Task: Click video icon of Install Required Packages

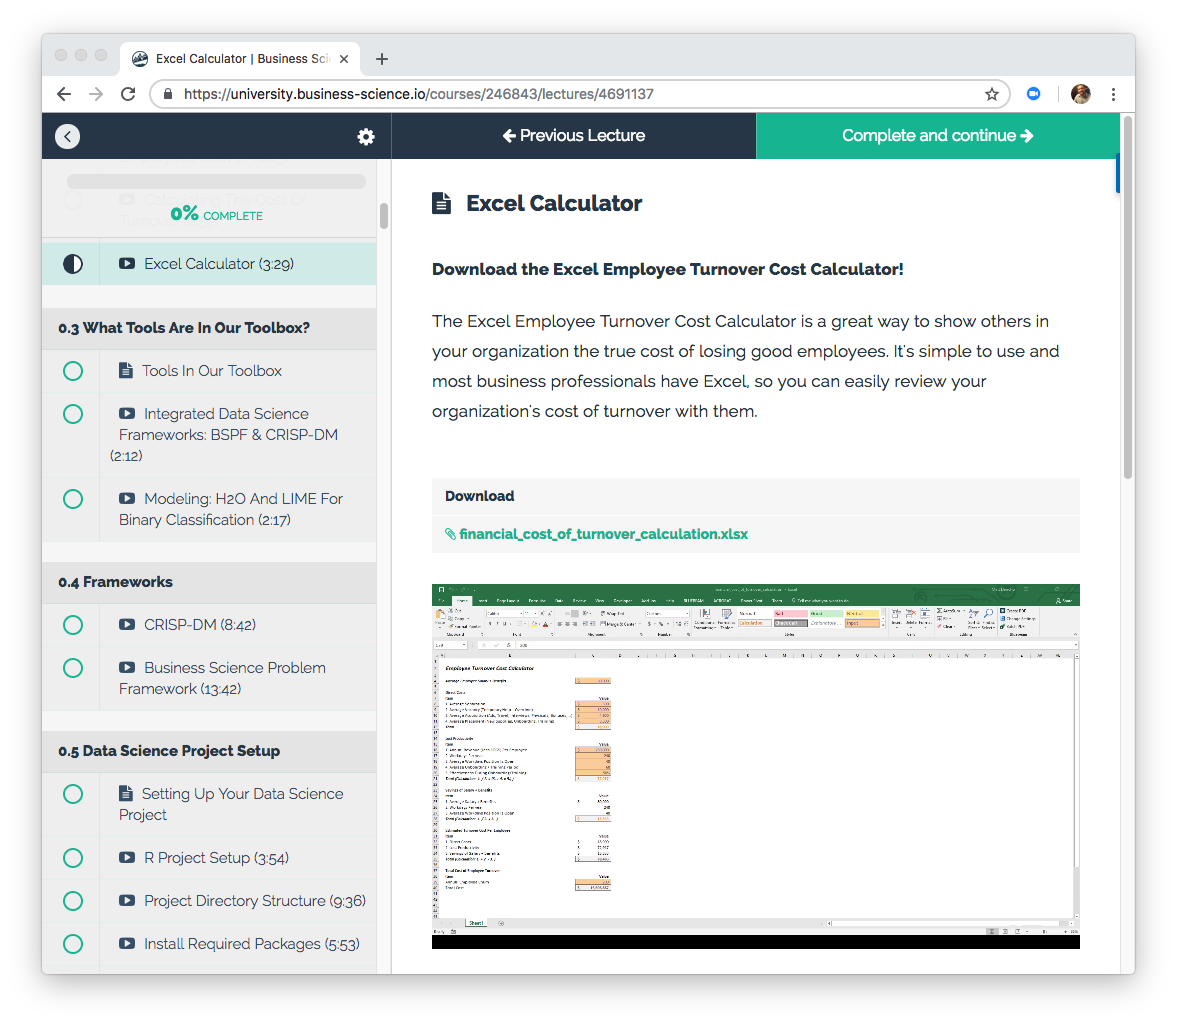Action: (x=127, y=944)
